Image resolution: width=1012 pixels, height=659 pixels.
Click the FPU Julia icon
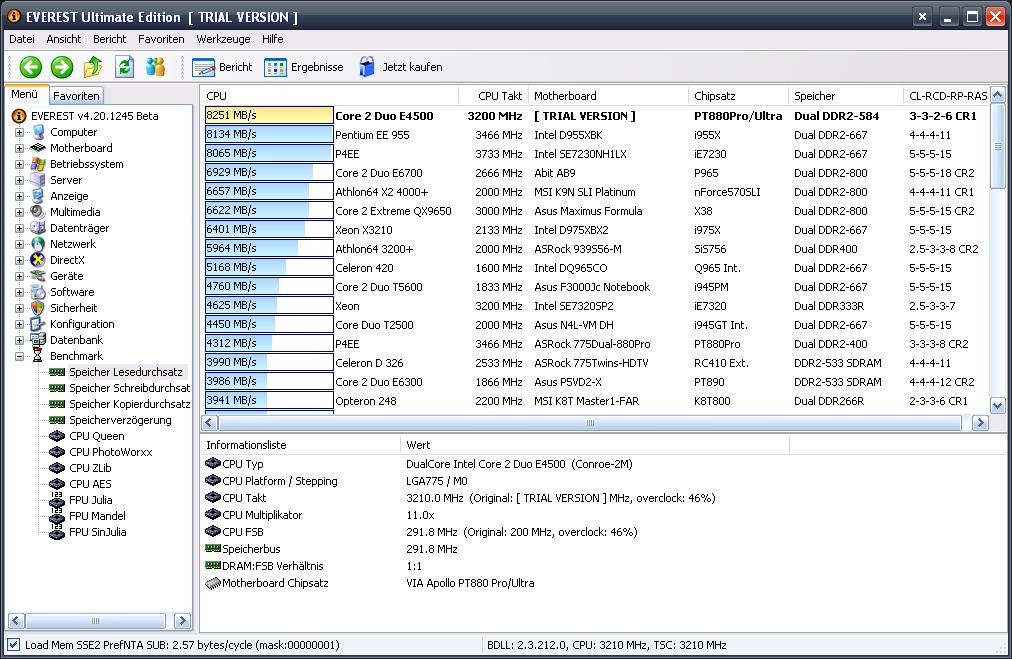tap(57, 500)
